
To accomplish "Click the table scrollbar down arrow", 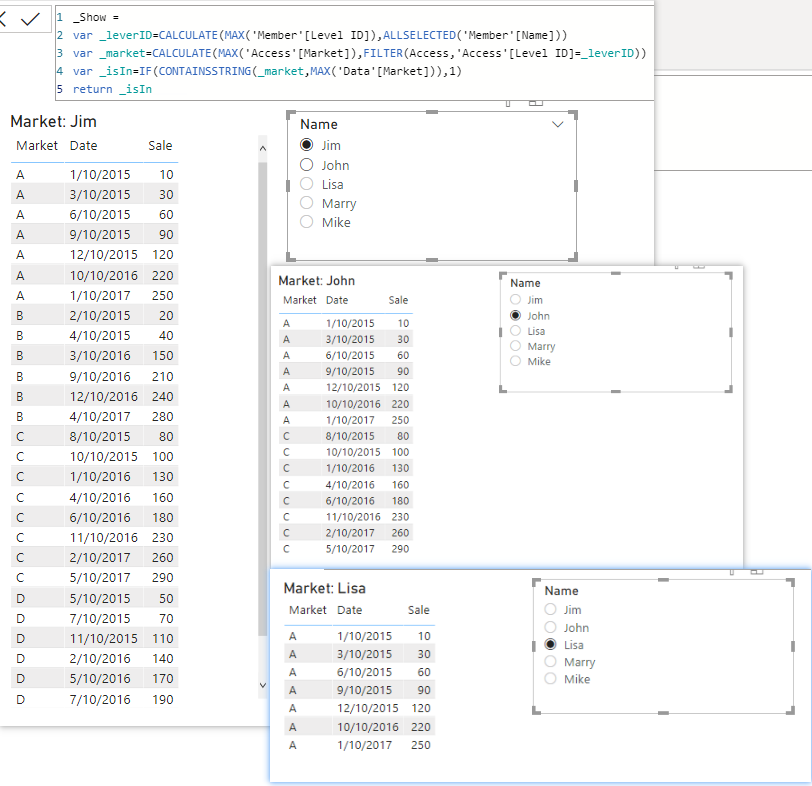I will click(x=263, y=685).
